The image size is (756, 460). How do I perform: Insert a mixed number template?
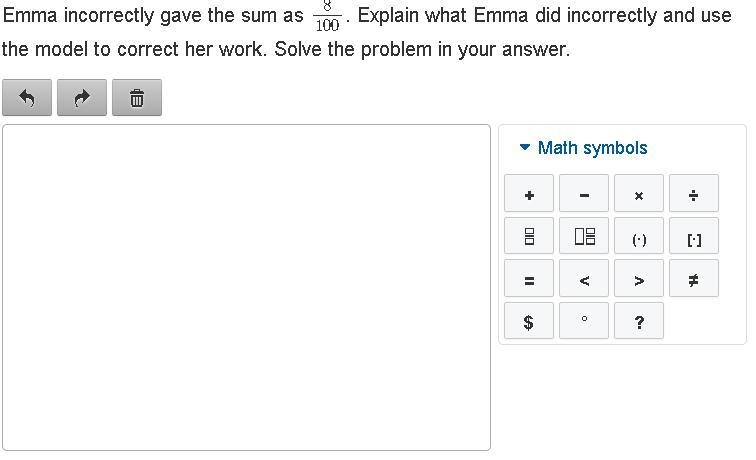584,236
